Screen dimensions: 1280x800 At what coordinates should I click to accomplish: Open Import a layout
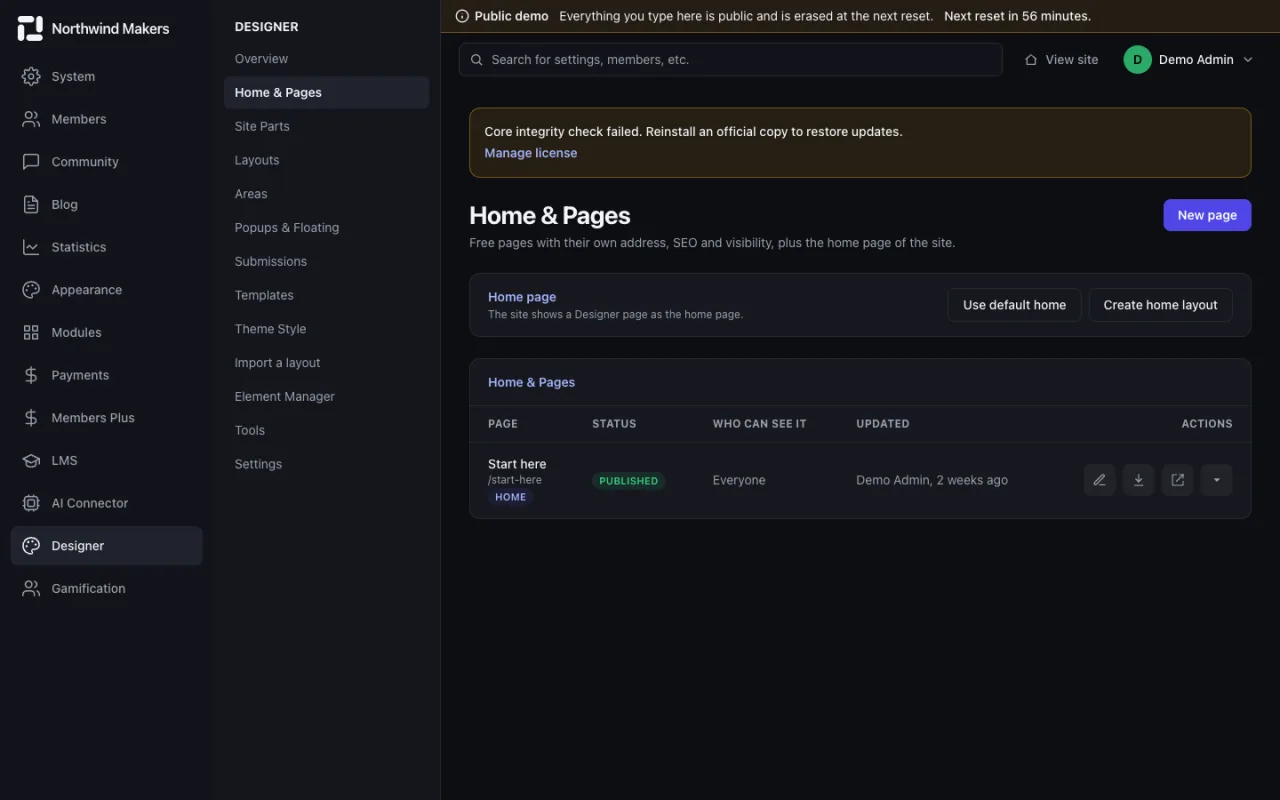coord(277,363)
